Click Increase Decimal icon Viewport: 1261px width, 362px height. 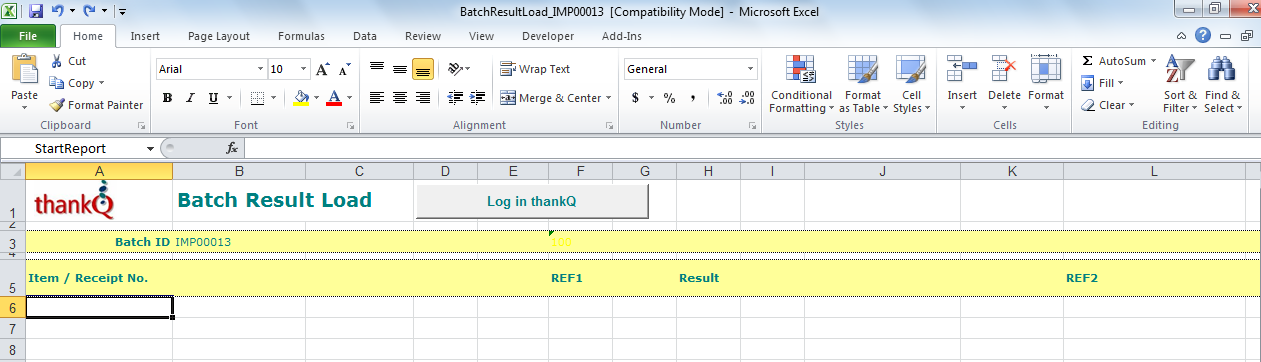(x=725, y=98)
